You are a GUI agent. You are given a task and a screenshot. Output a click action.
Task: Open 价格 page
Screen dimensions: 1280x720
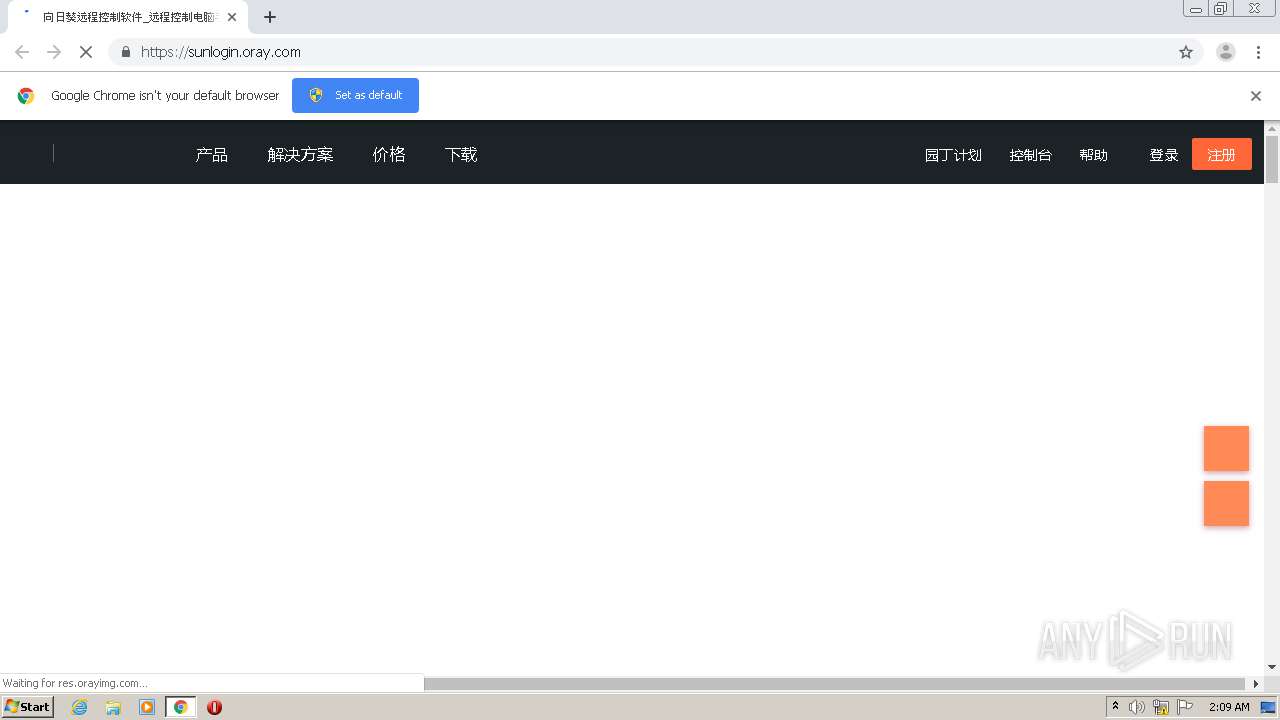pyautogui.click(x=389, y=154)
